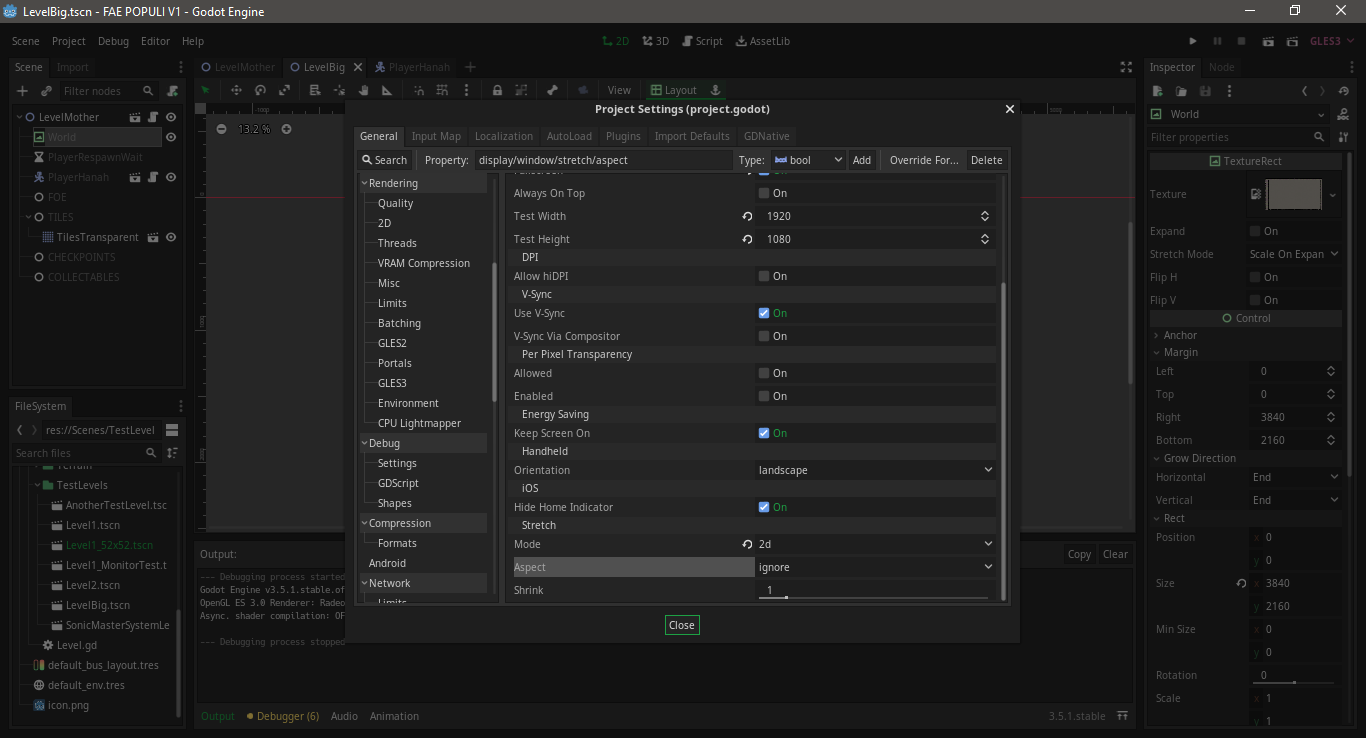The height and width of the screenshot is (738, 1366).
Task: Switch to the Input Map tab
Action: pyautogui.click(x=436, y=136)
